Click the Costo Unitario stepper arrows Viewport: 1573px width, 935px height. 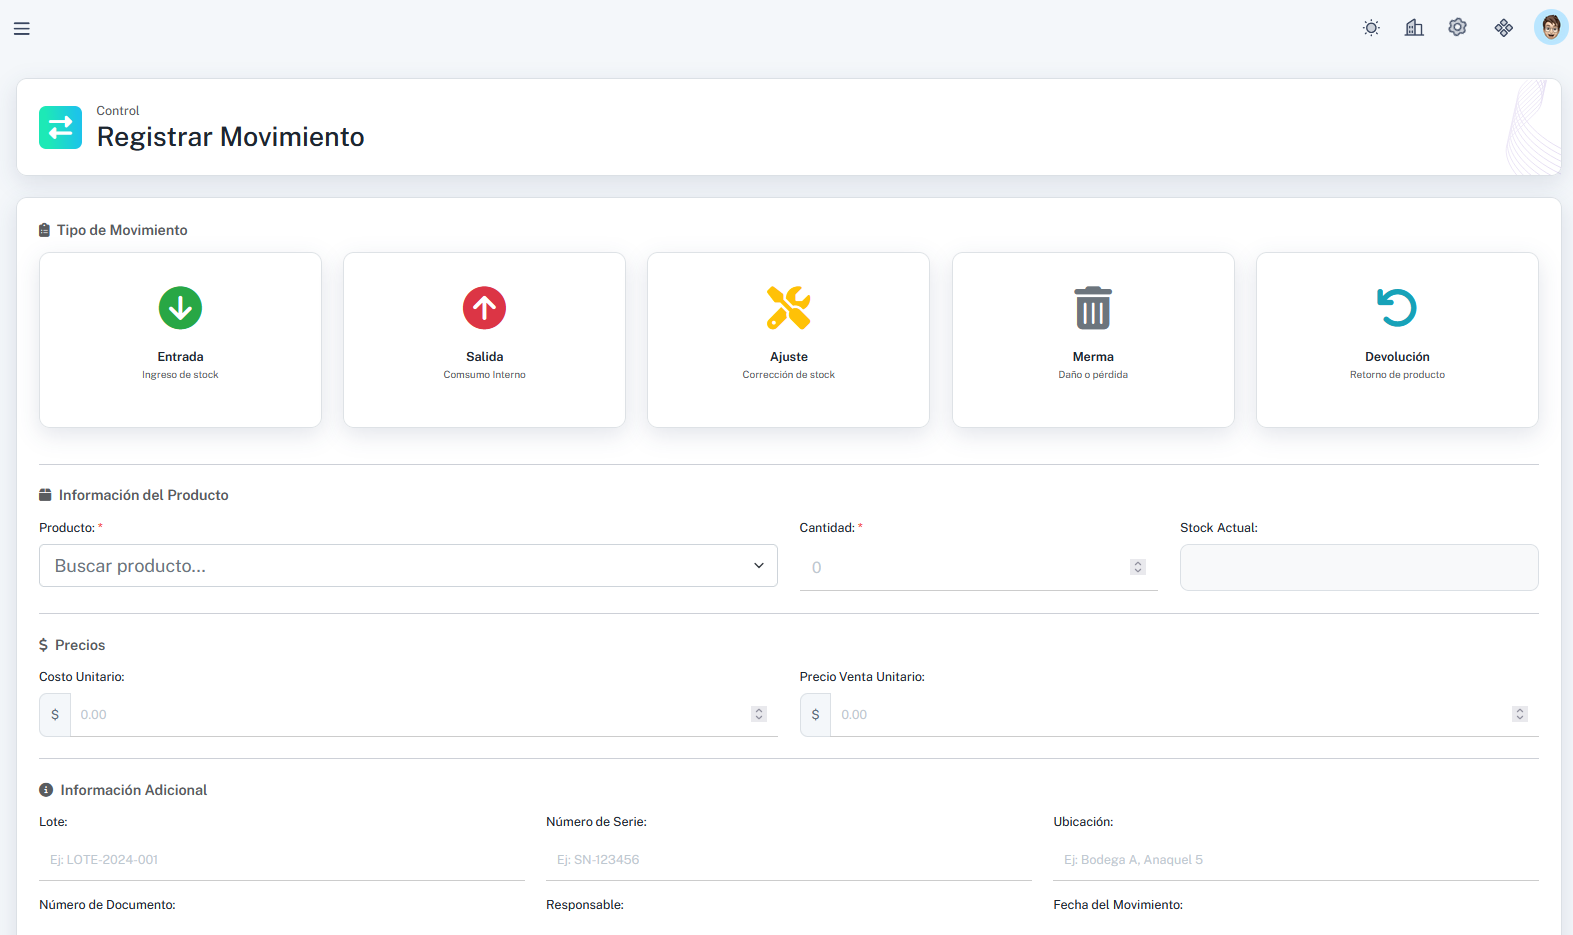click(759, 714)
